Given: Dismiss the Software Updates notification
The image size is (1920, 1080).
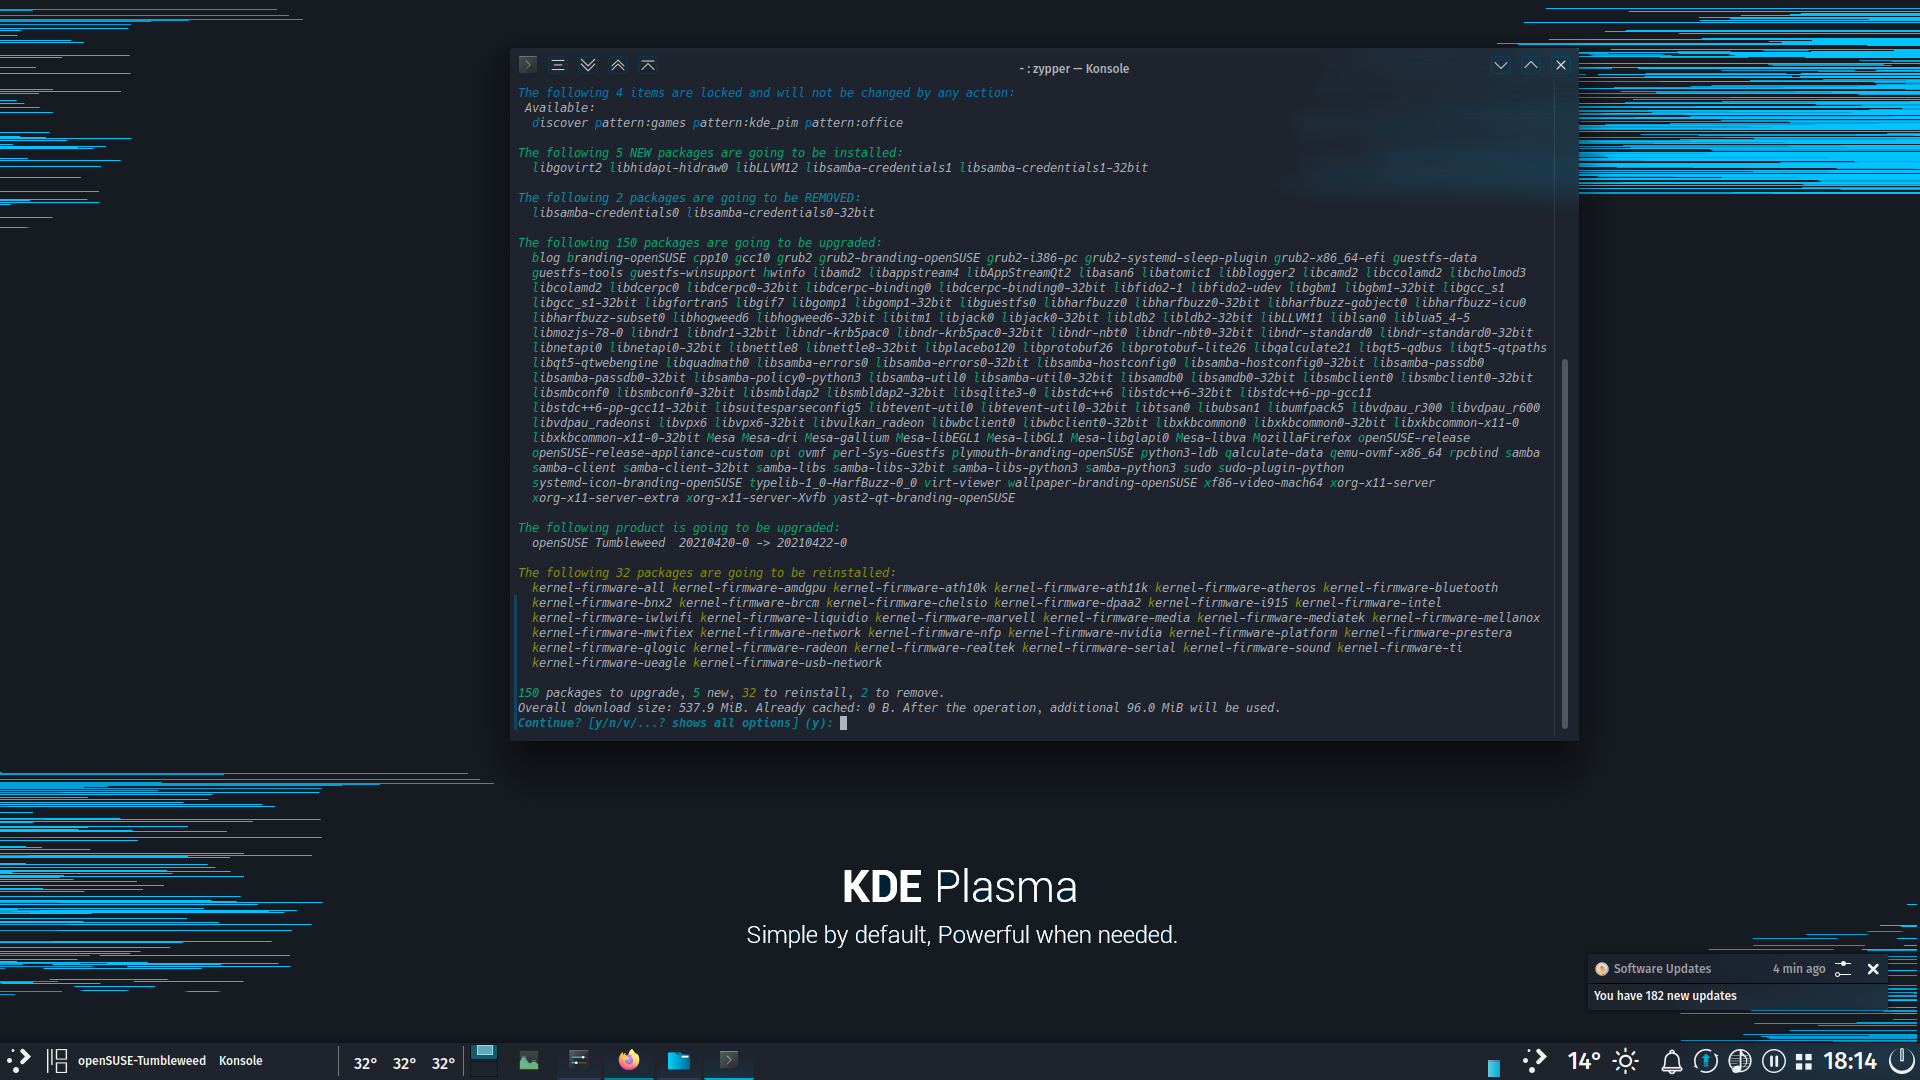Looking at the screenshot, I should click(x=1873, y=969).
